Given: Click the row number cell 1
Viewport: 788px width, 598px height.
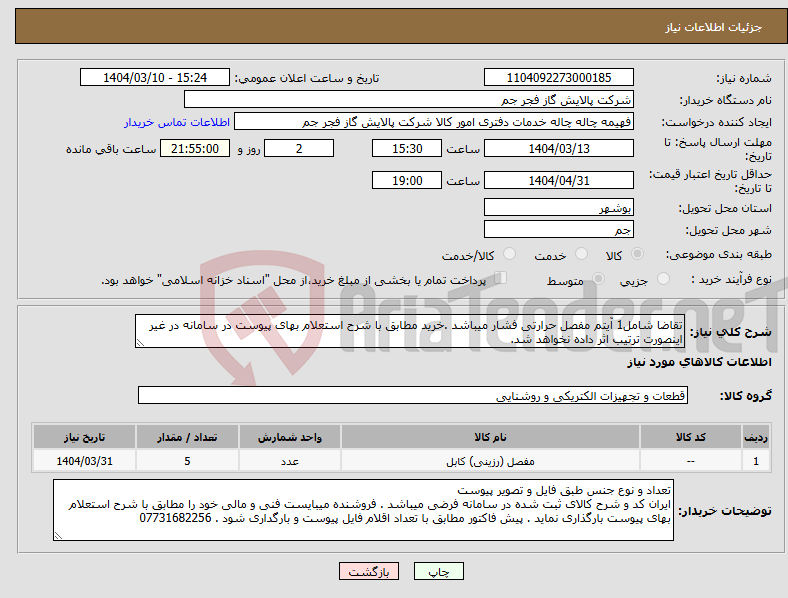Looking at the screenshot, I should click(755, 461).
